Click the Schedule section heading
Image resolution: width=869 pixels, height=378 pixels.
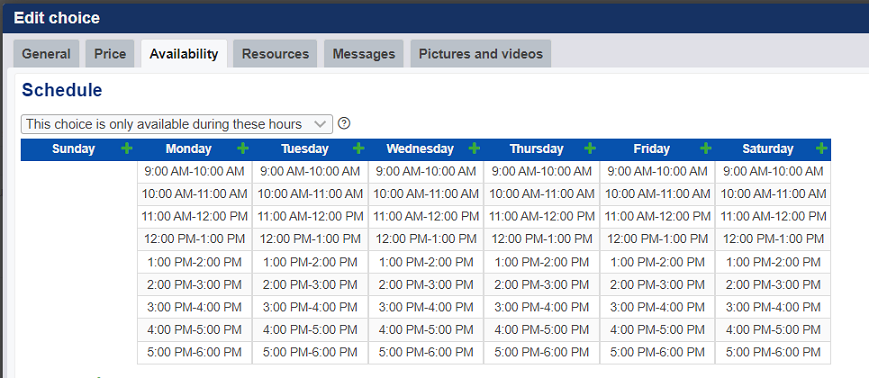coord(62,90)
